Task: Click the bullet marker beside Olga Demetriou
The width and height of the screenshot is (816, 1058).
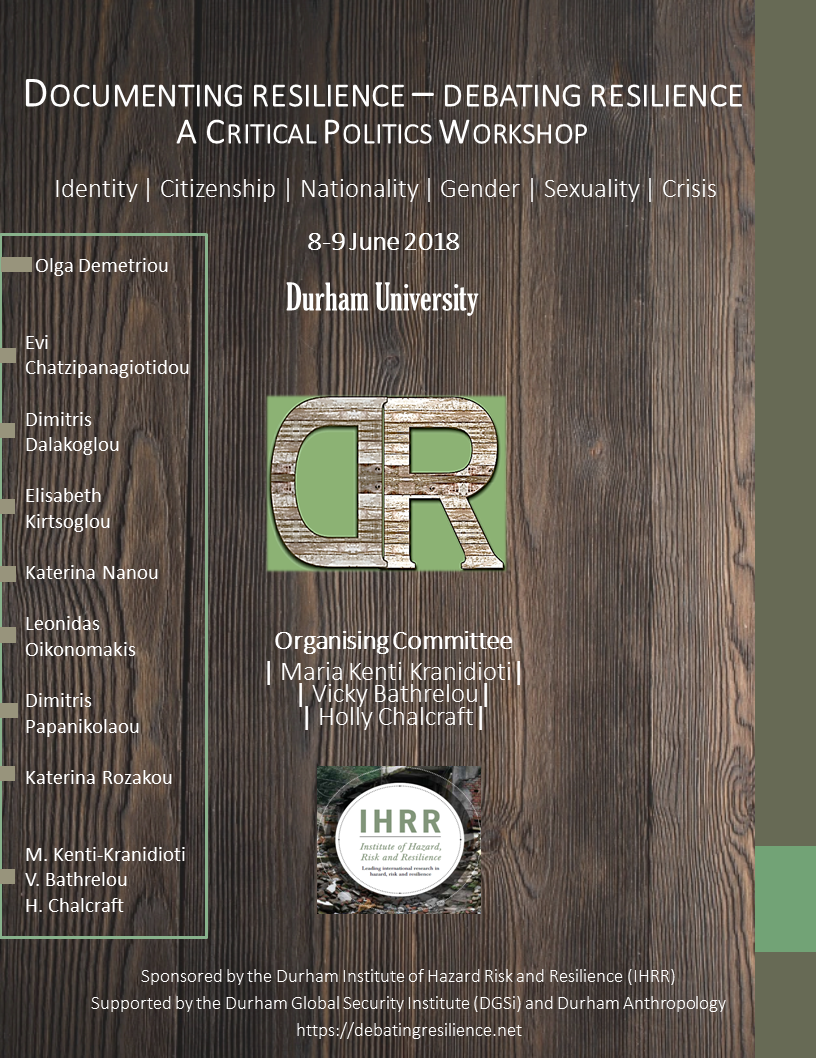Action: coord(16,265)
